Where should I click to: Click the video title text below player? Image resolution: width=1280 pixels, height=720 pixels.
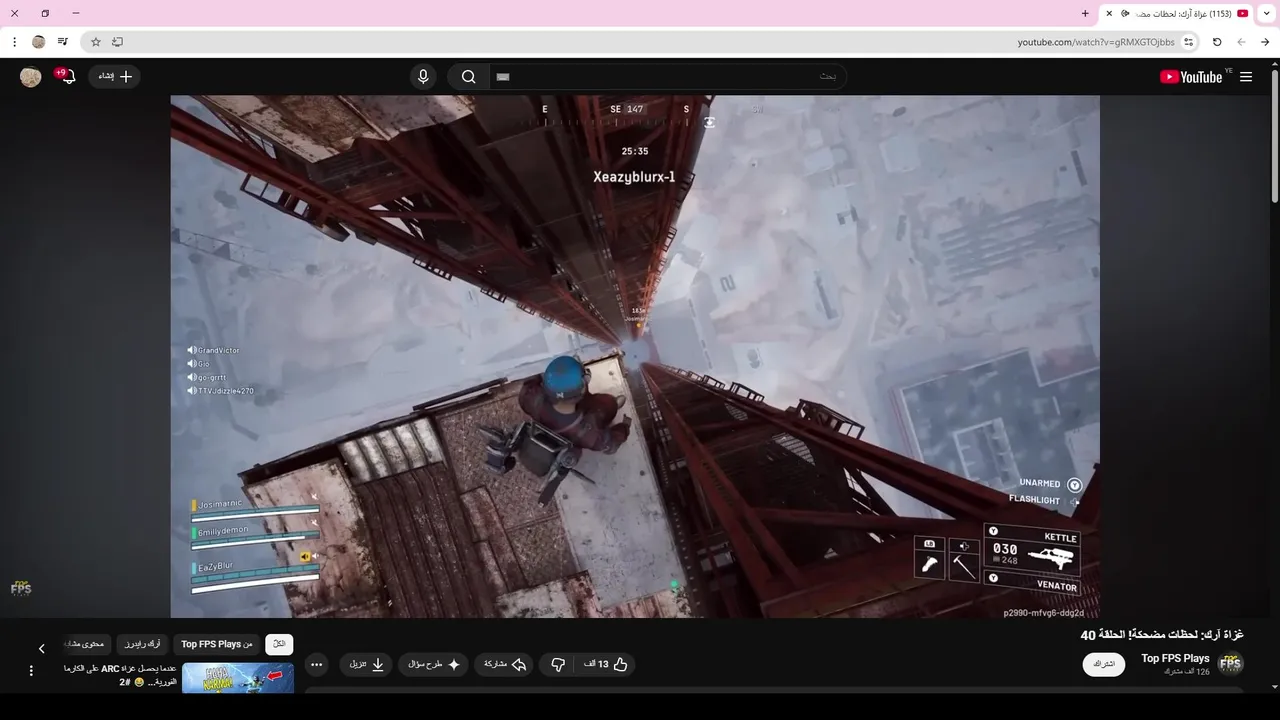[1162, 635]
